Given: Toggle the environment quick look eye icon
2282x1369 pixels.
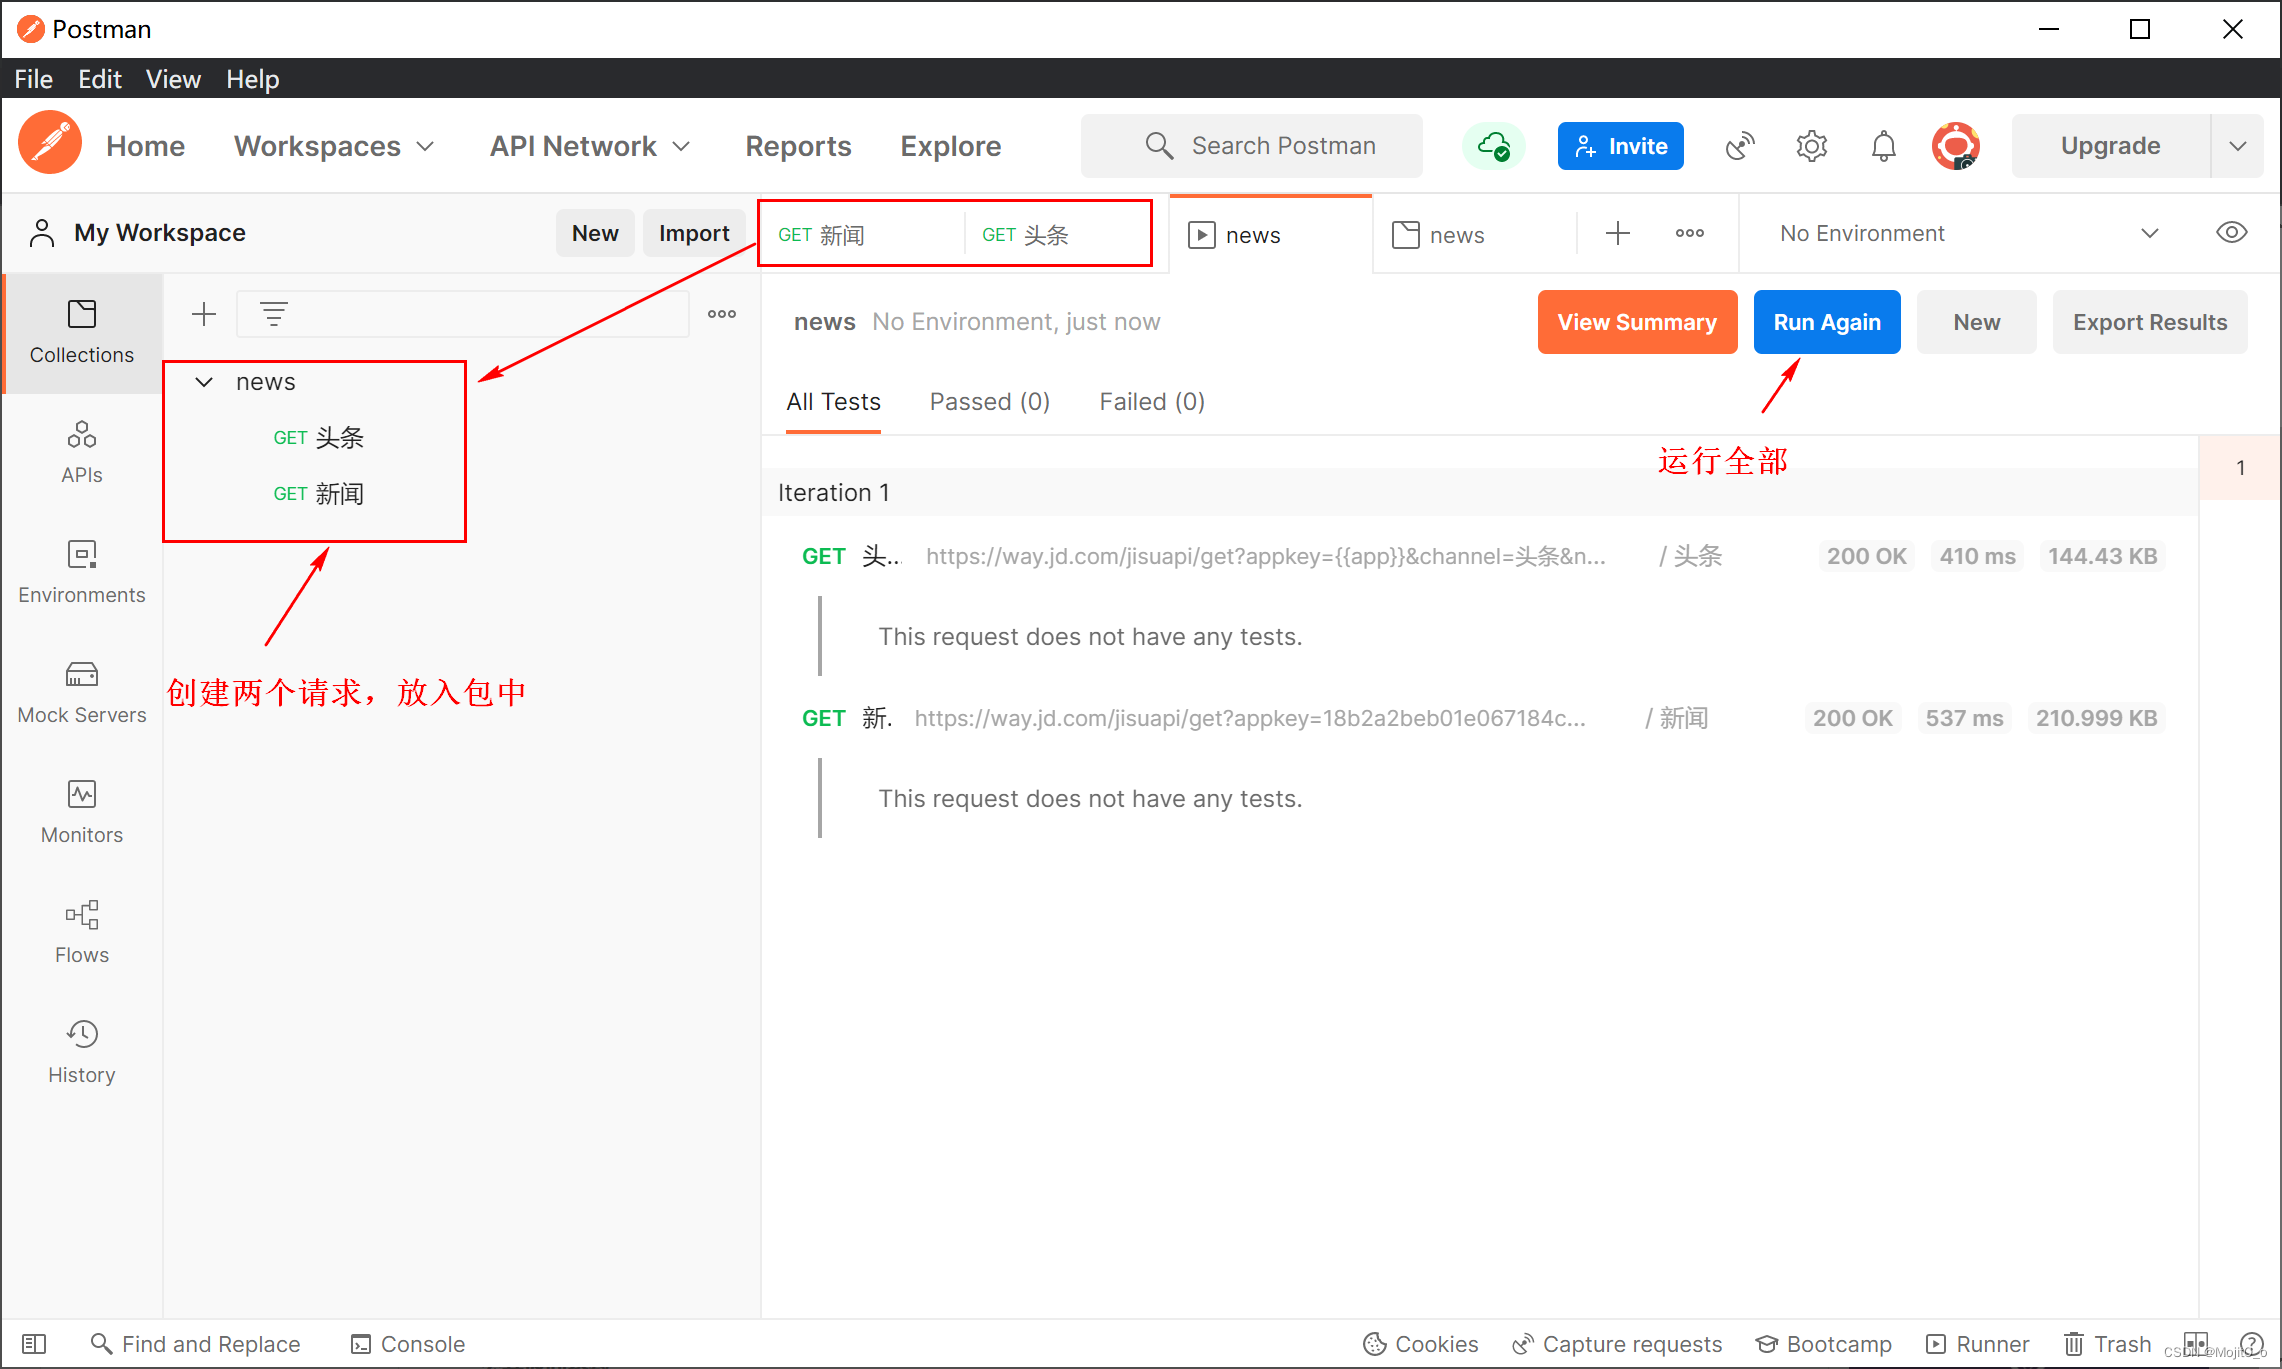Looking at the screenshot, I should [2231, 233].
